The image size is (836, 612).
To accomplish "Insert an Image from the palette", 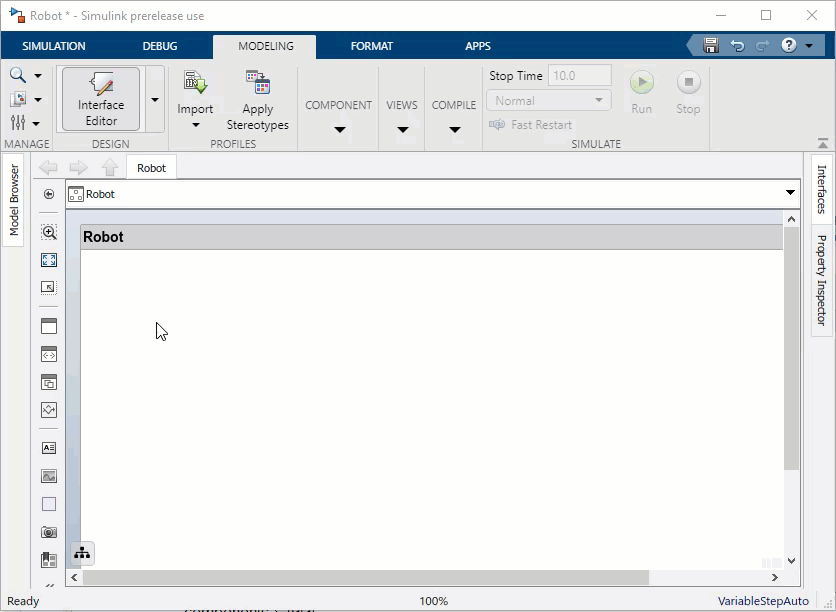I will tap(48, 475).
